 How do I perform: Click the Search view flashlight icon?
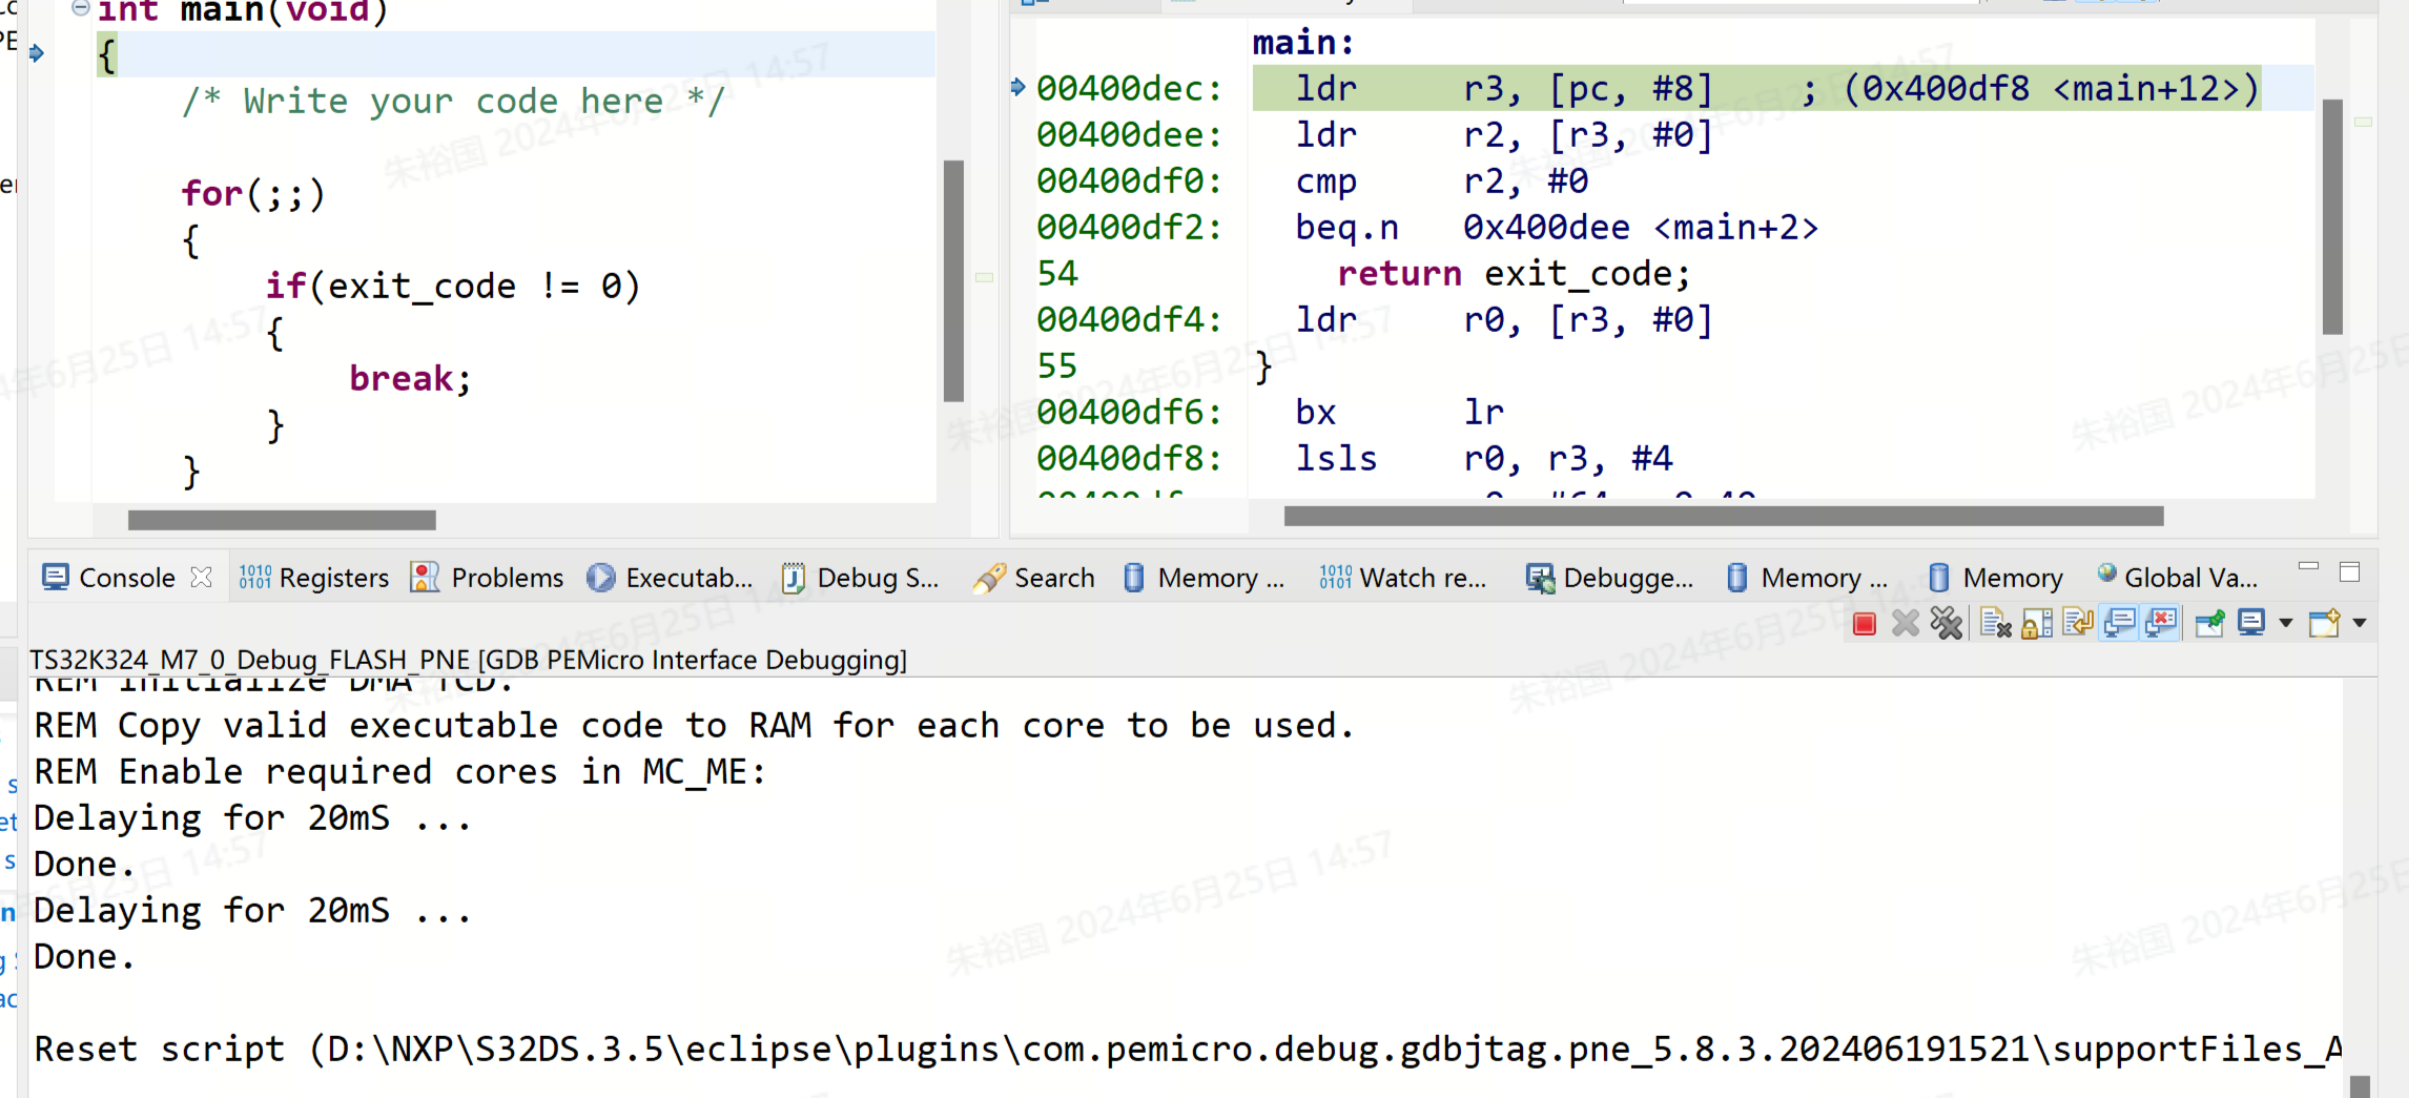(990, 577)
